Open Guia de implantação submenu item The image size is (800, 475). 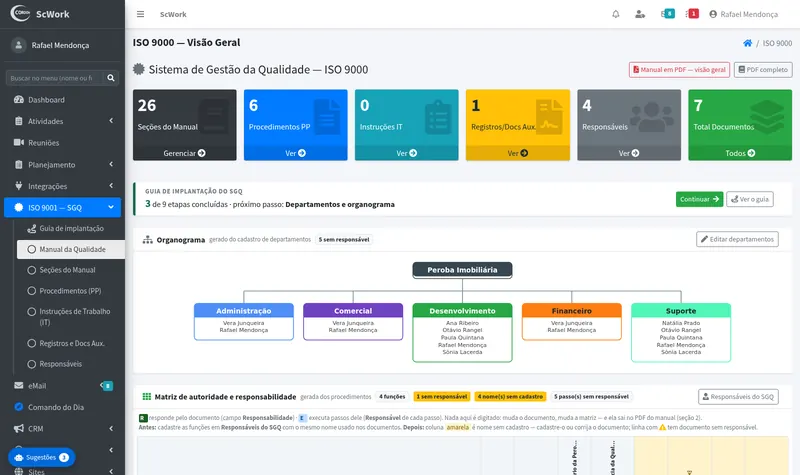70,229
